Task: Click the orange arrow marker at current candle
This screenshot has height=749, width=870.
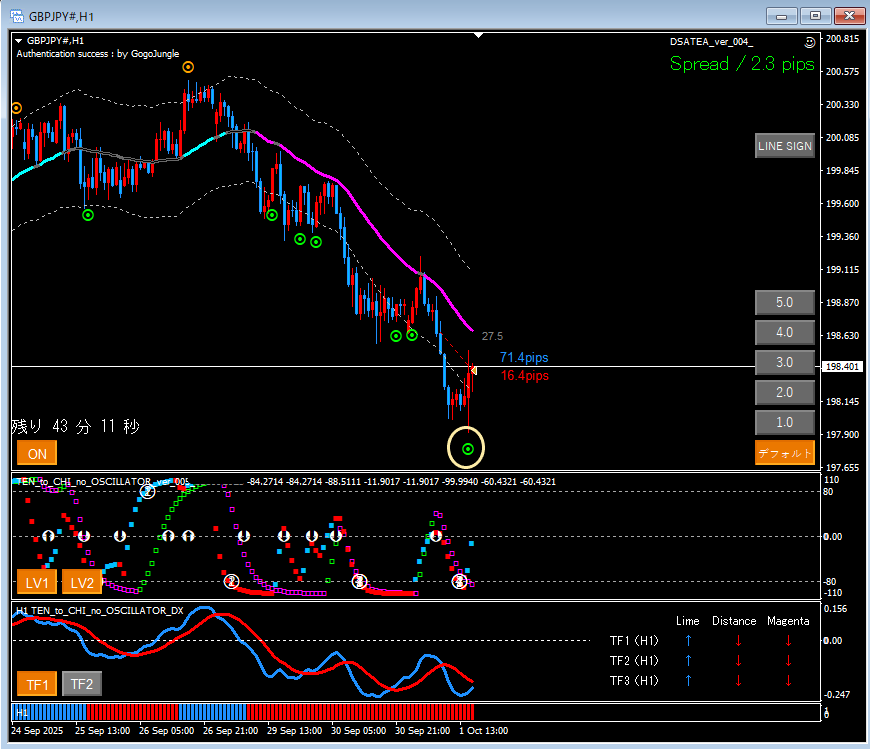Action: click(473, 372)
